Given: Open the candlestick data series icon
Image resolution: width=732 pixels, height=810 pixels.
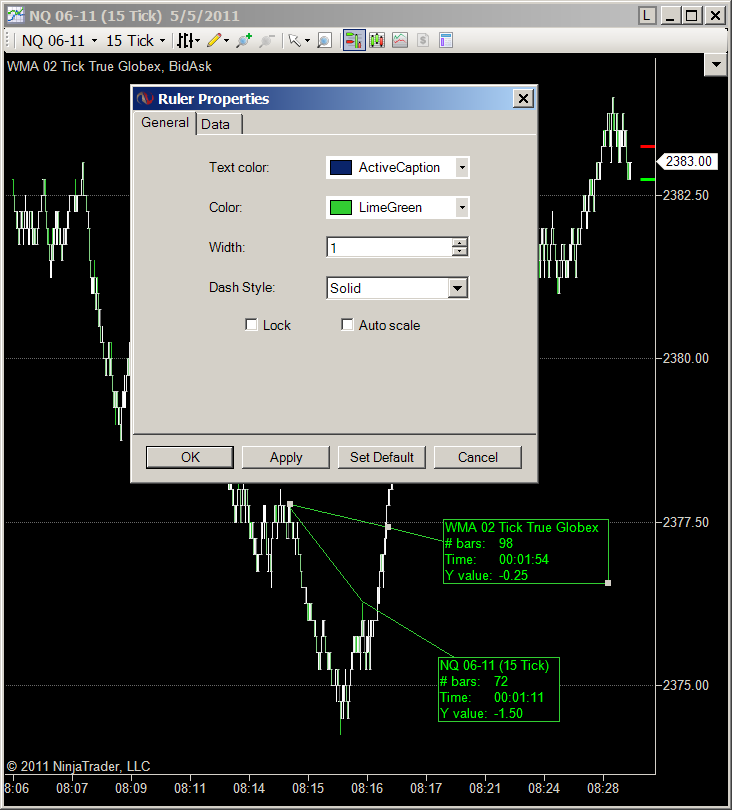Looking at the screenshot, I should click(377, 40).
